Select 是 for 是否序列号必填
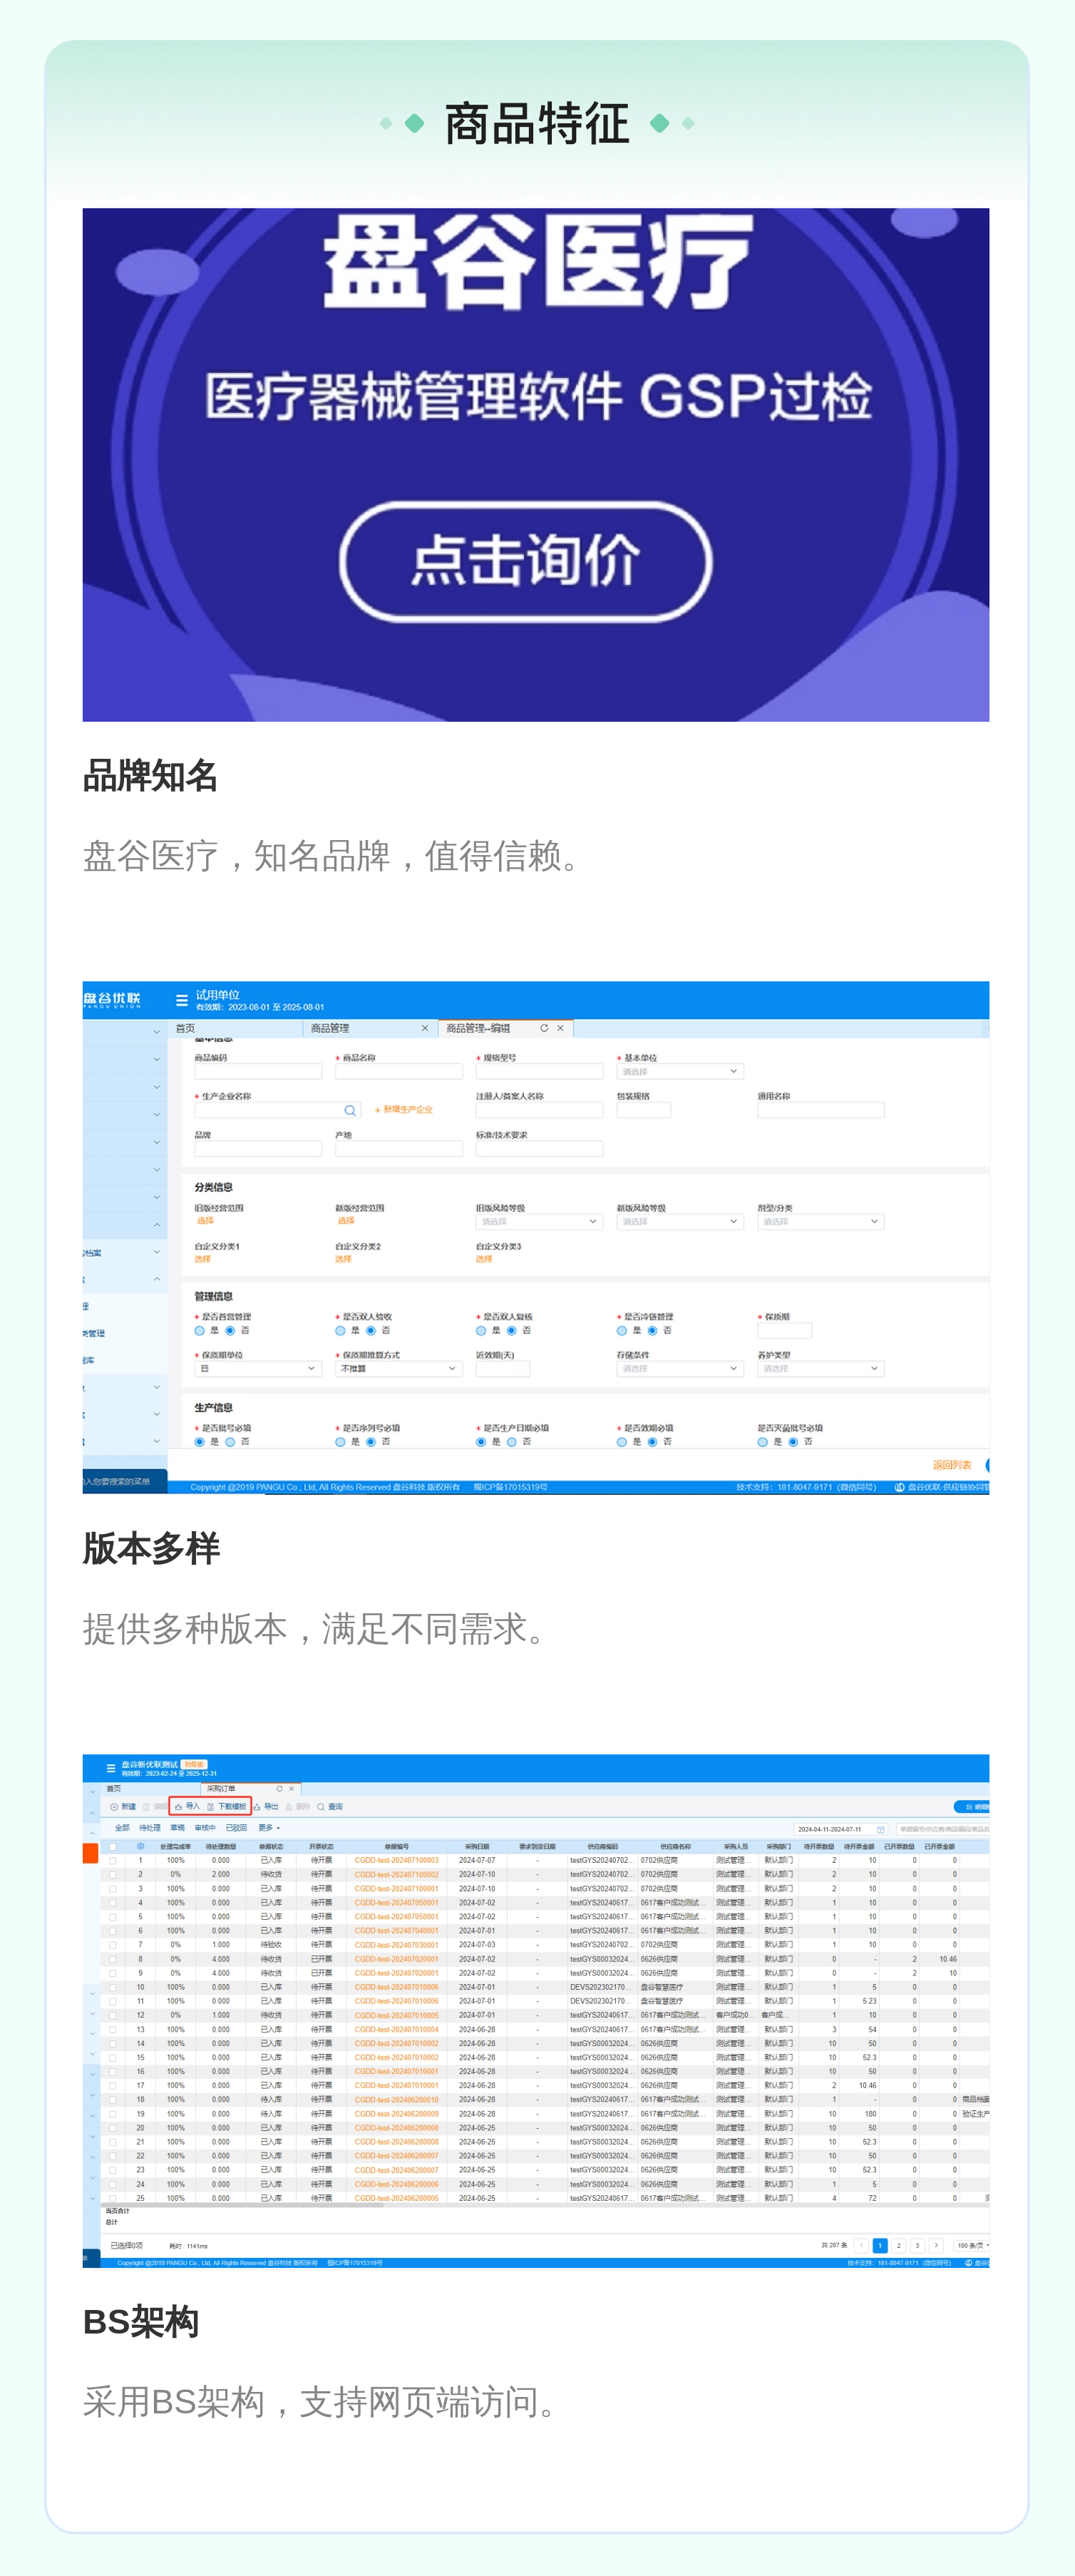The height and width of the screenshot is (2576, 1075). [x=340, y=1442]
